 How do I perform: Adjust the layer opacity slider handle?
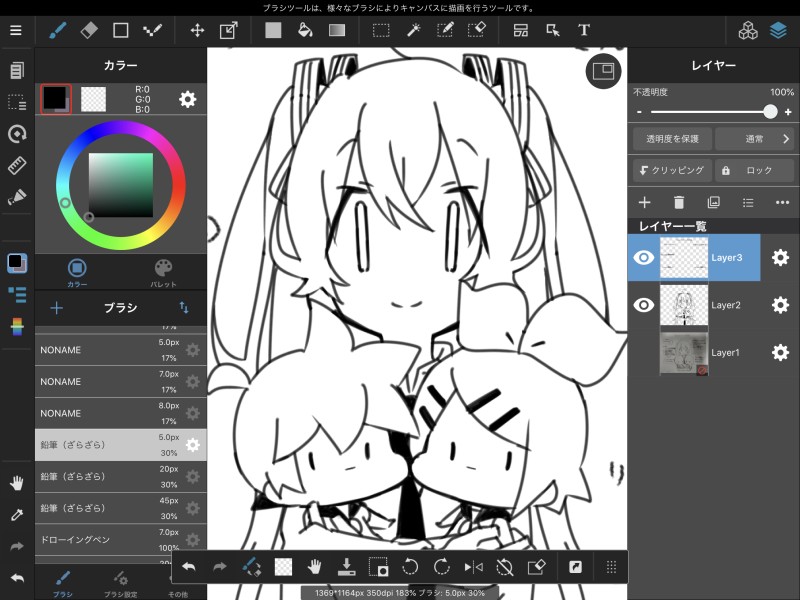(x=770, y=112)
